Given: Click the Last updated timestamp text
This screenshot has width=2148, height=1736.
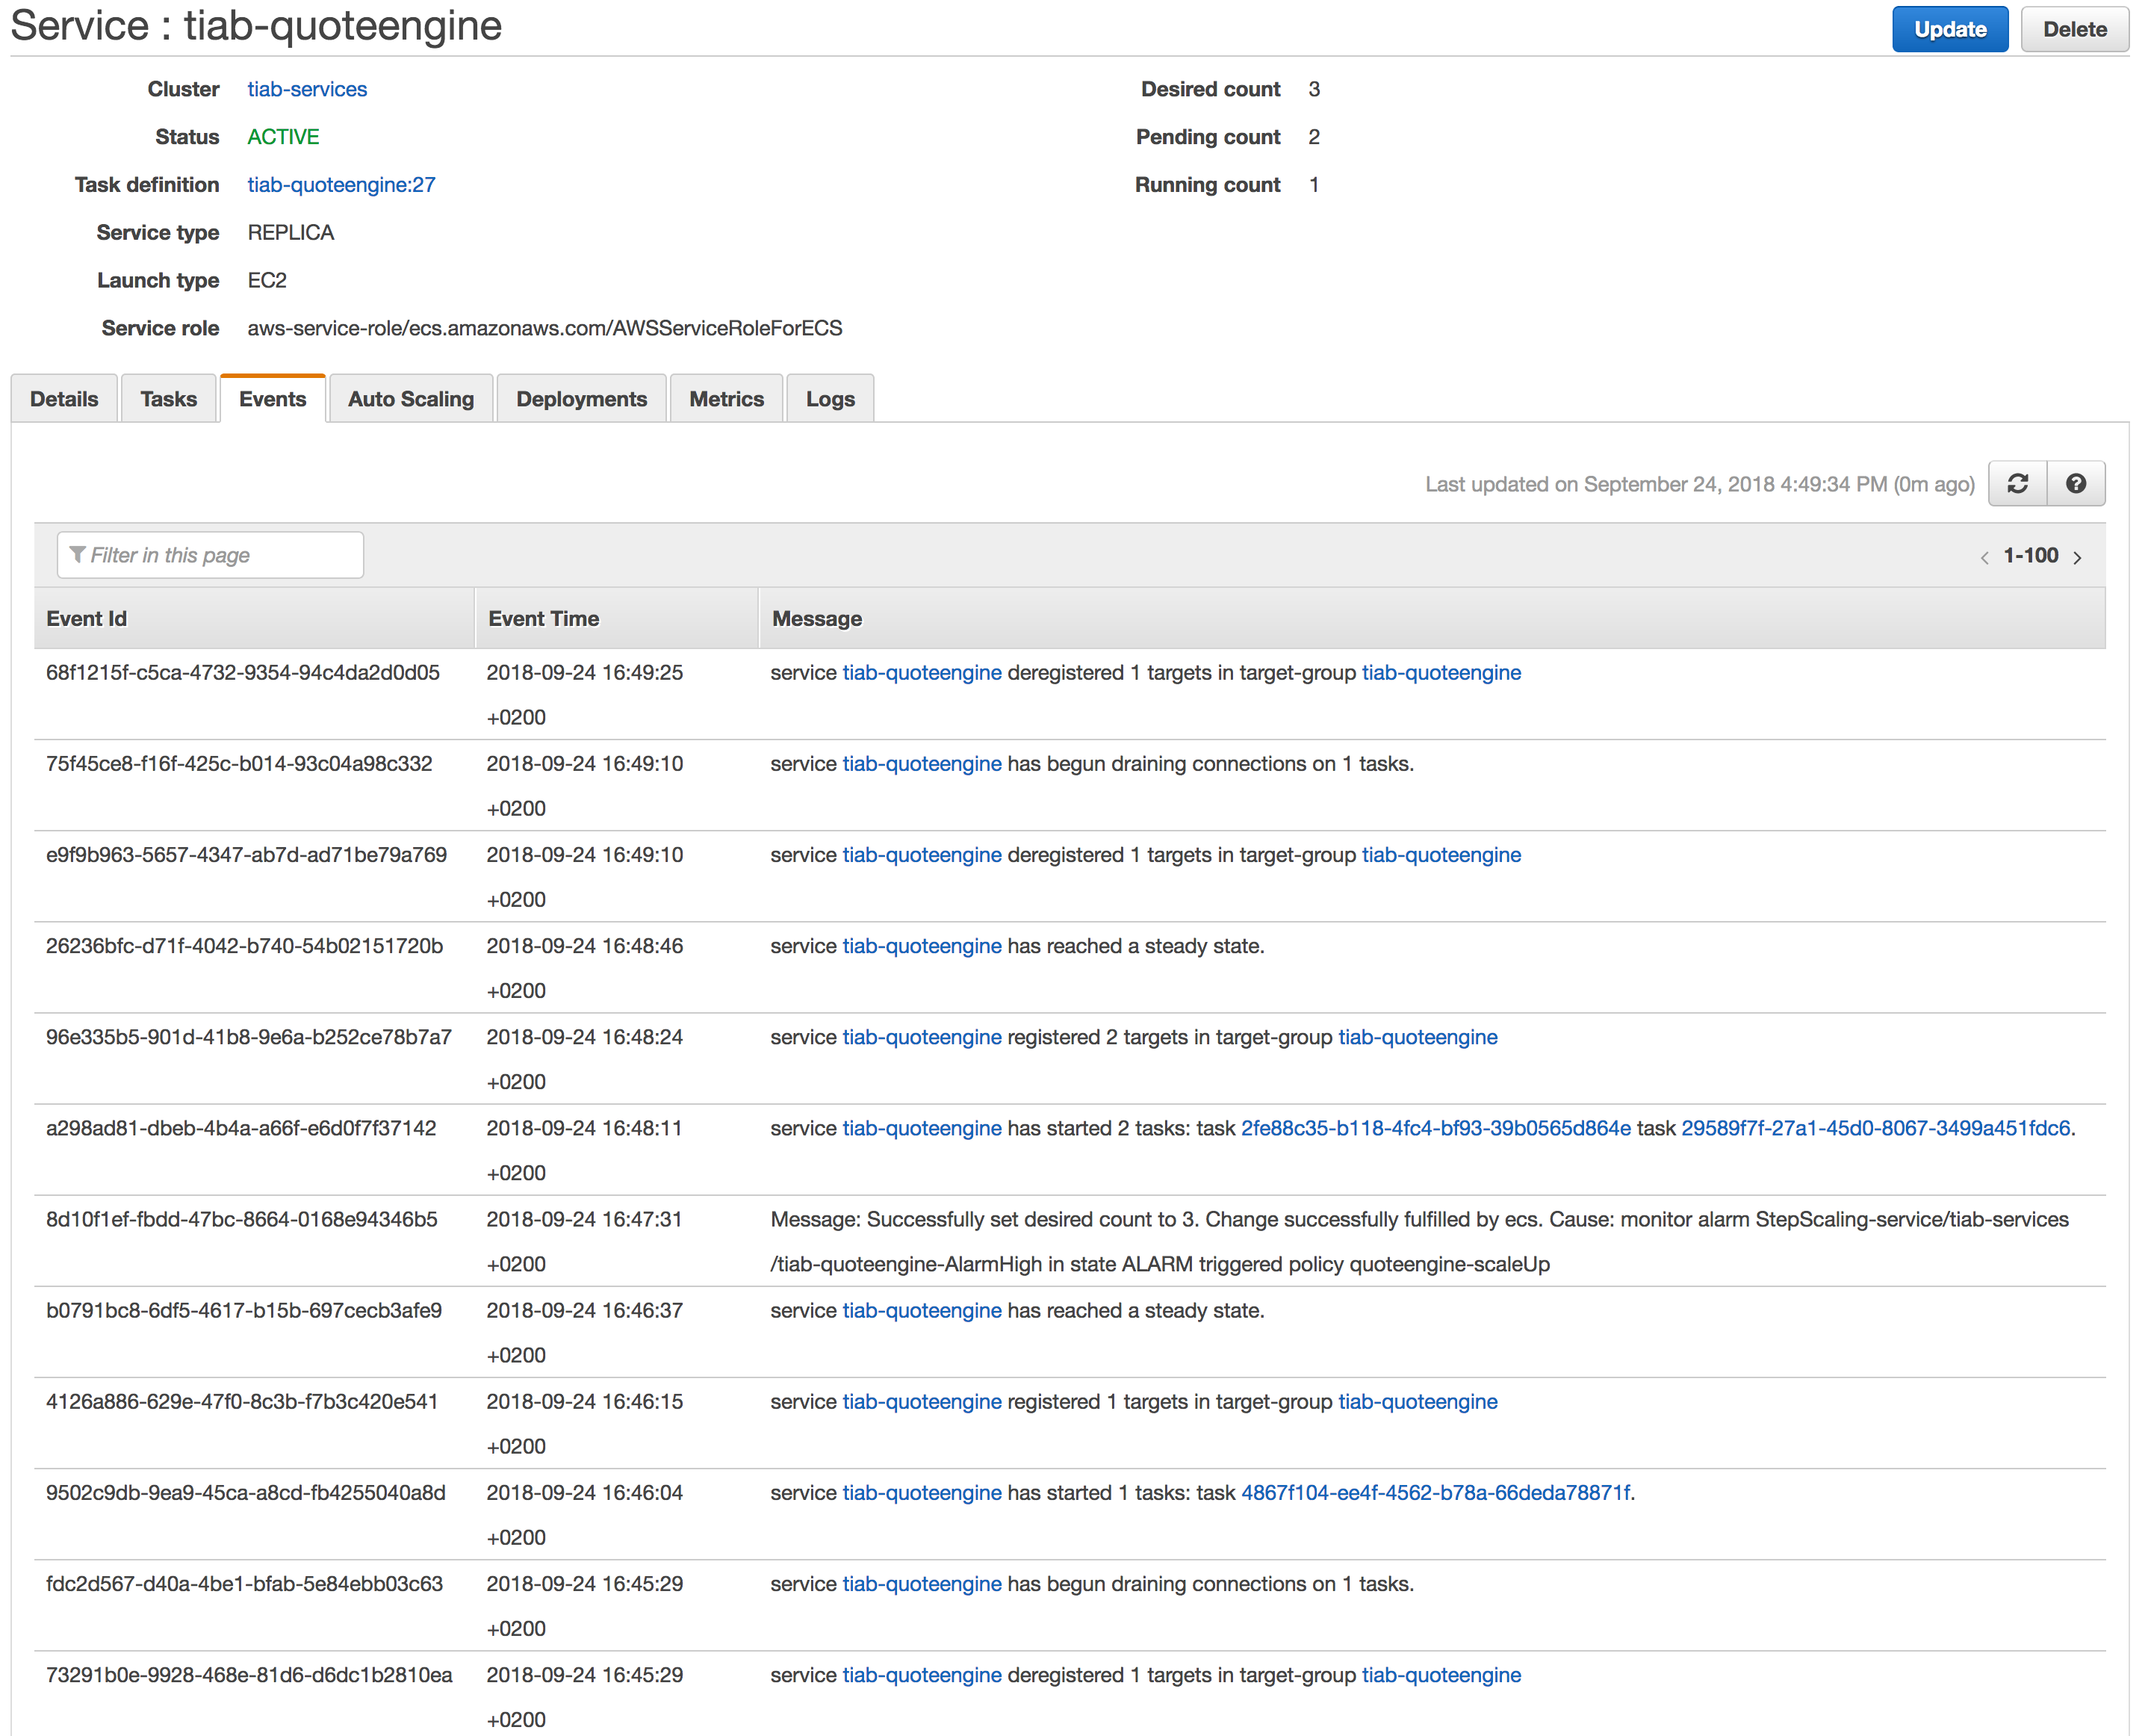Looking at the screenshot, I should [x=1700, y=485].
